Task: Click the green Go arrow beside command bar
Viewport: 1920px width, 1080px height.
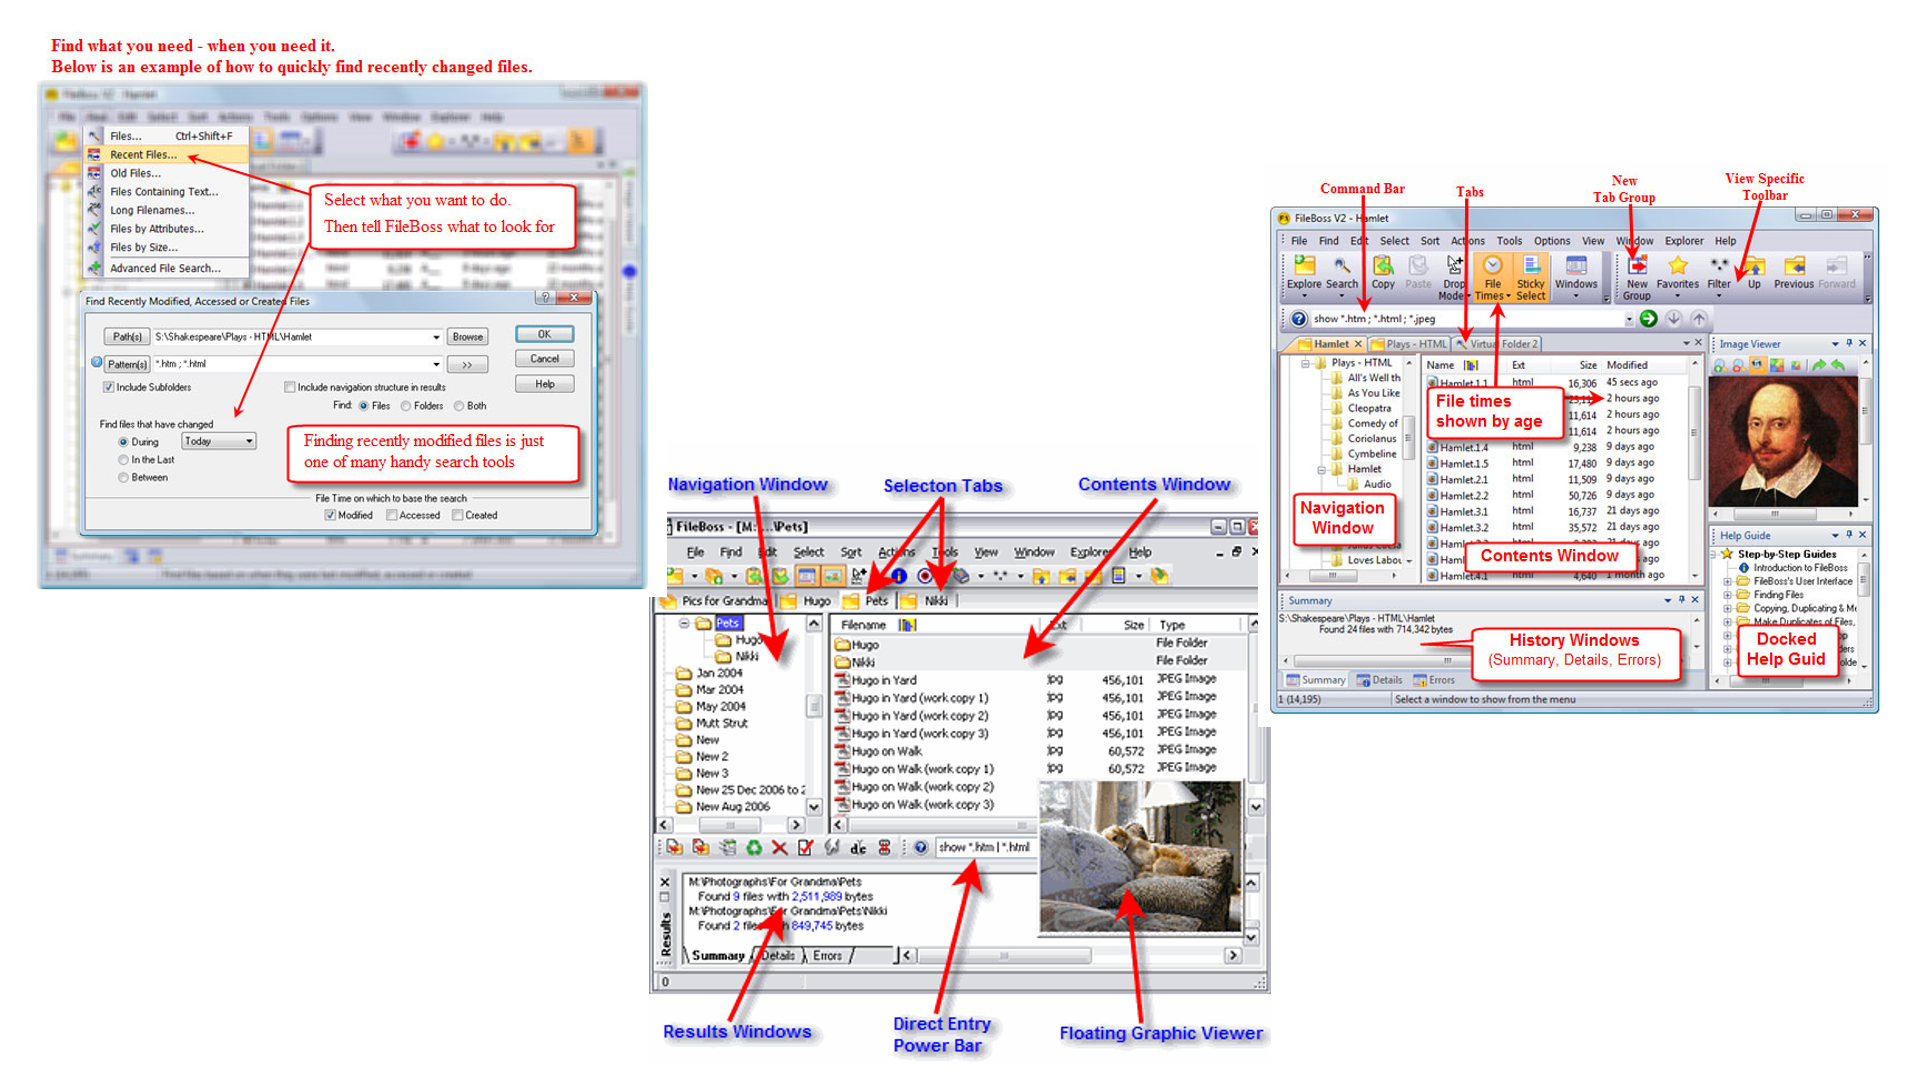Action: click(1648, 319)
